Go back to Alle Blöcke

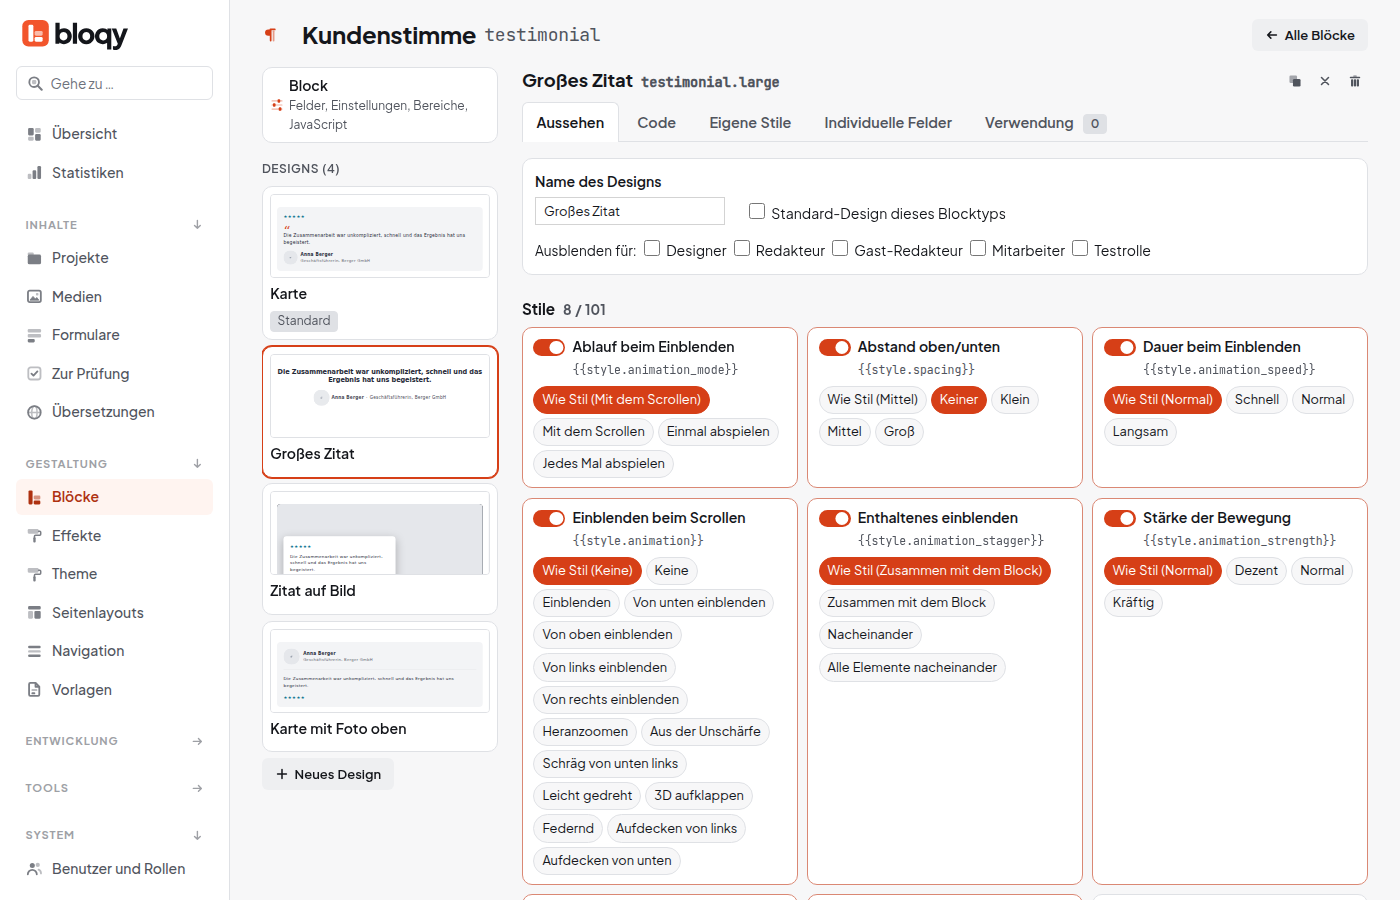(x=1310, y=35)
